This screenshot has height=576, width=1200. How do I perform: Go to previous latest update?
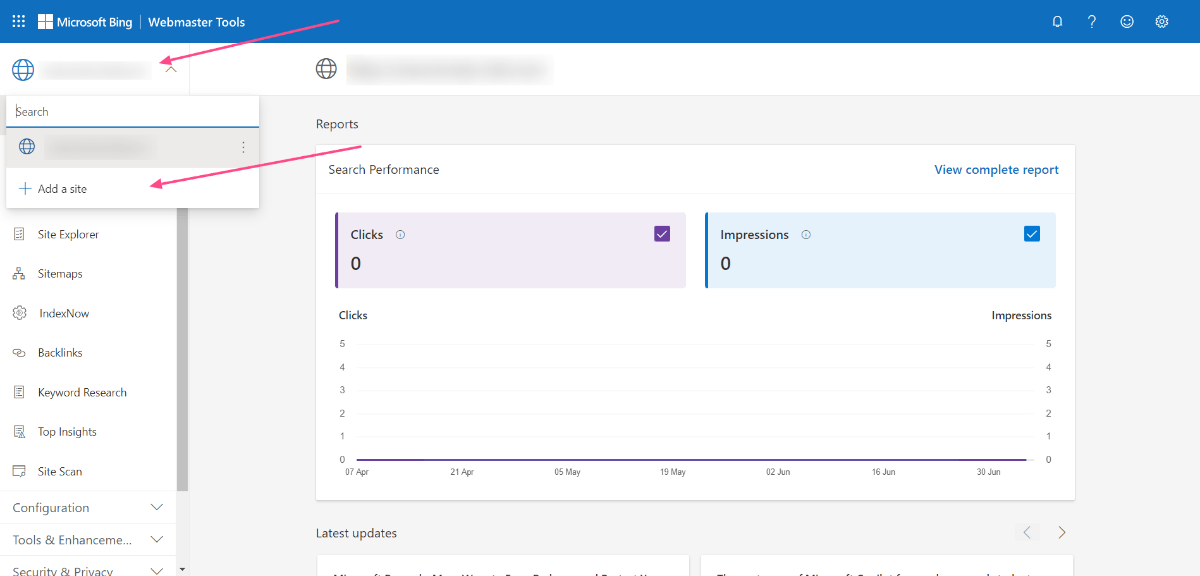[1027, 532]
